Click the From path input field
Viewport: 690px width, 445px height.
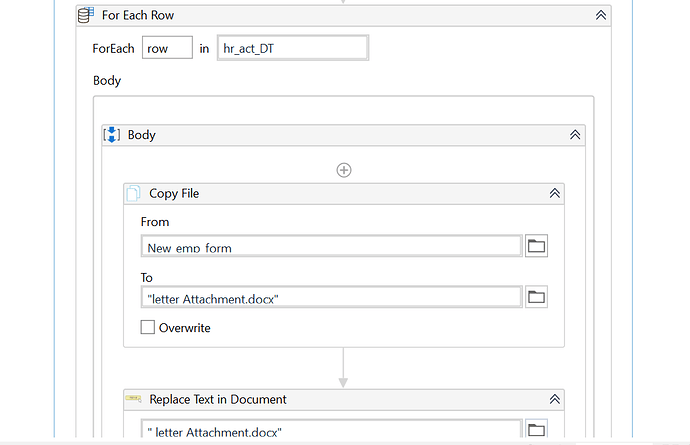click(332, 246)
